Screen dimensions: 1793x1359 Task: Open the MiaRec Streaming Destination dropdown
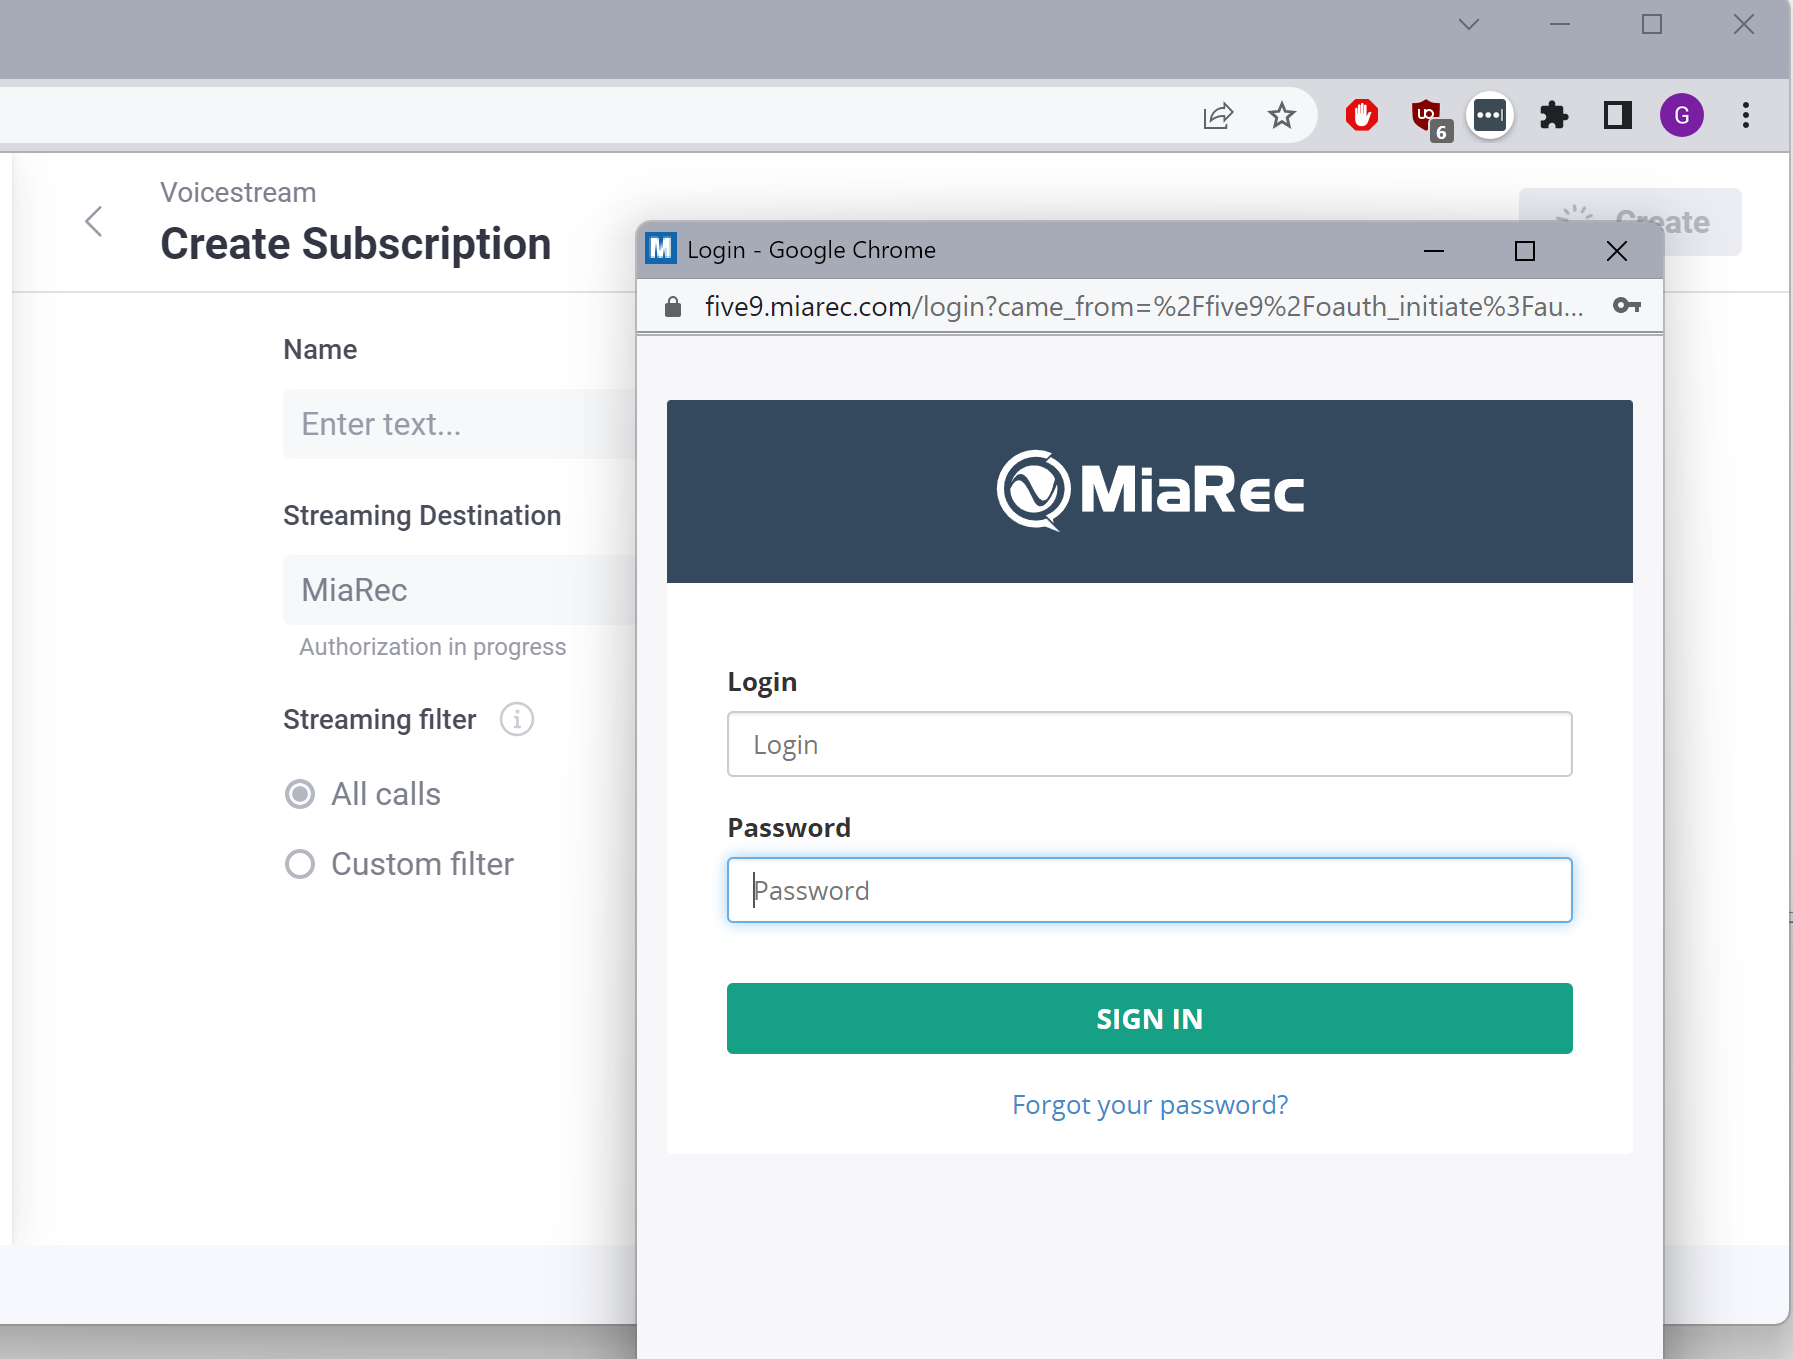tap(460, 590)
